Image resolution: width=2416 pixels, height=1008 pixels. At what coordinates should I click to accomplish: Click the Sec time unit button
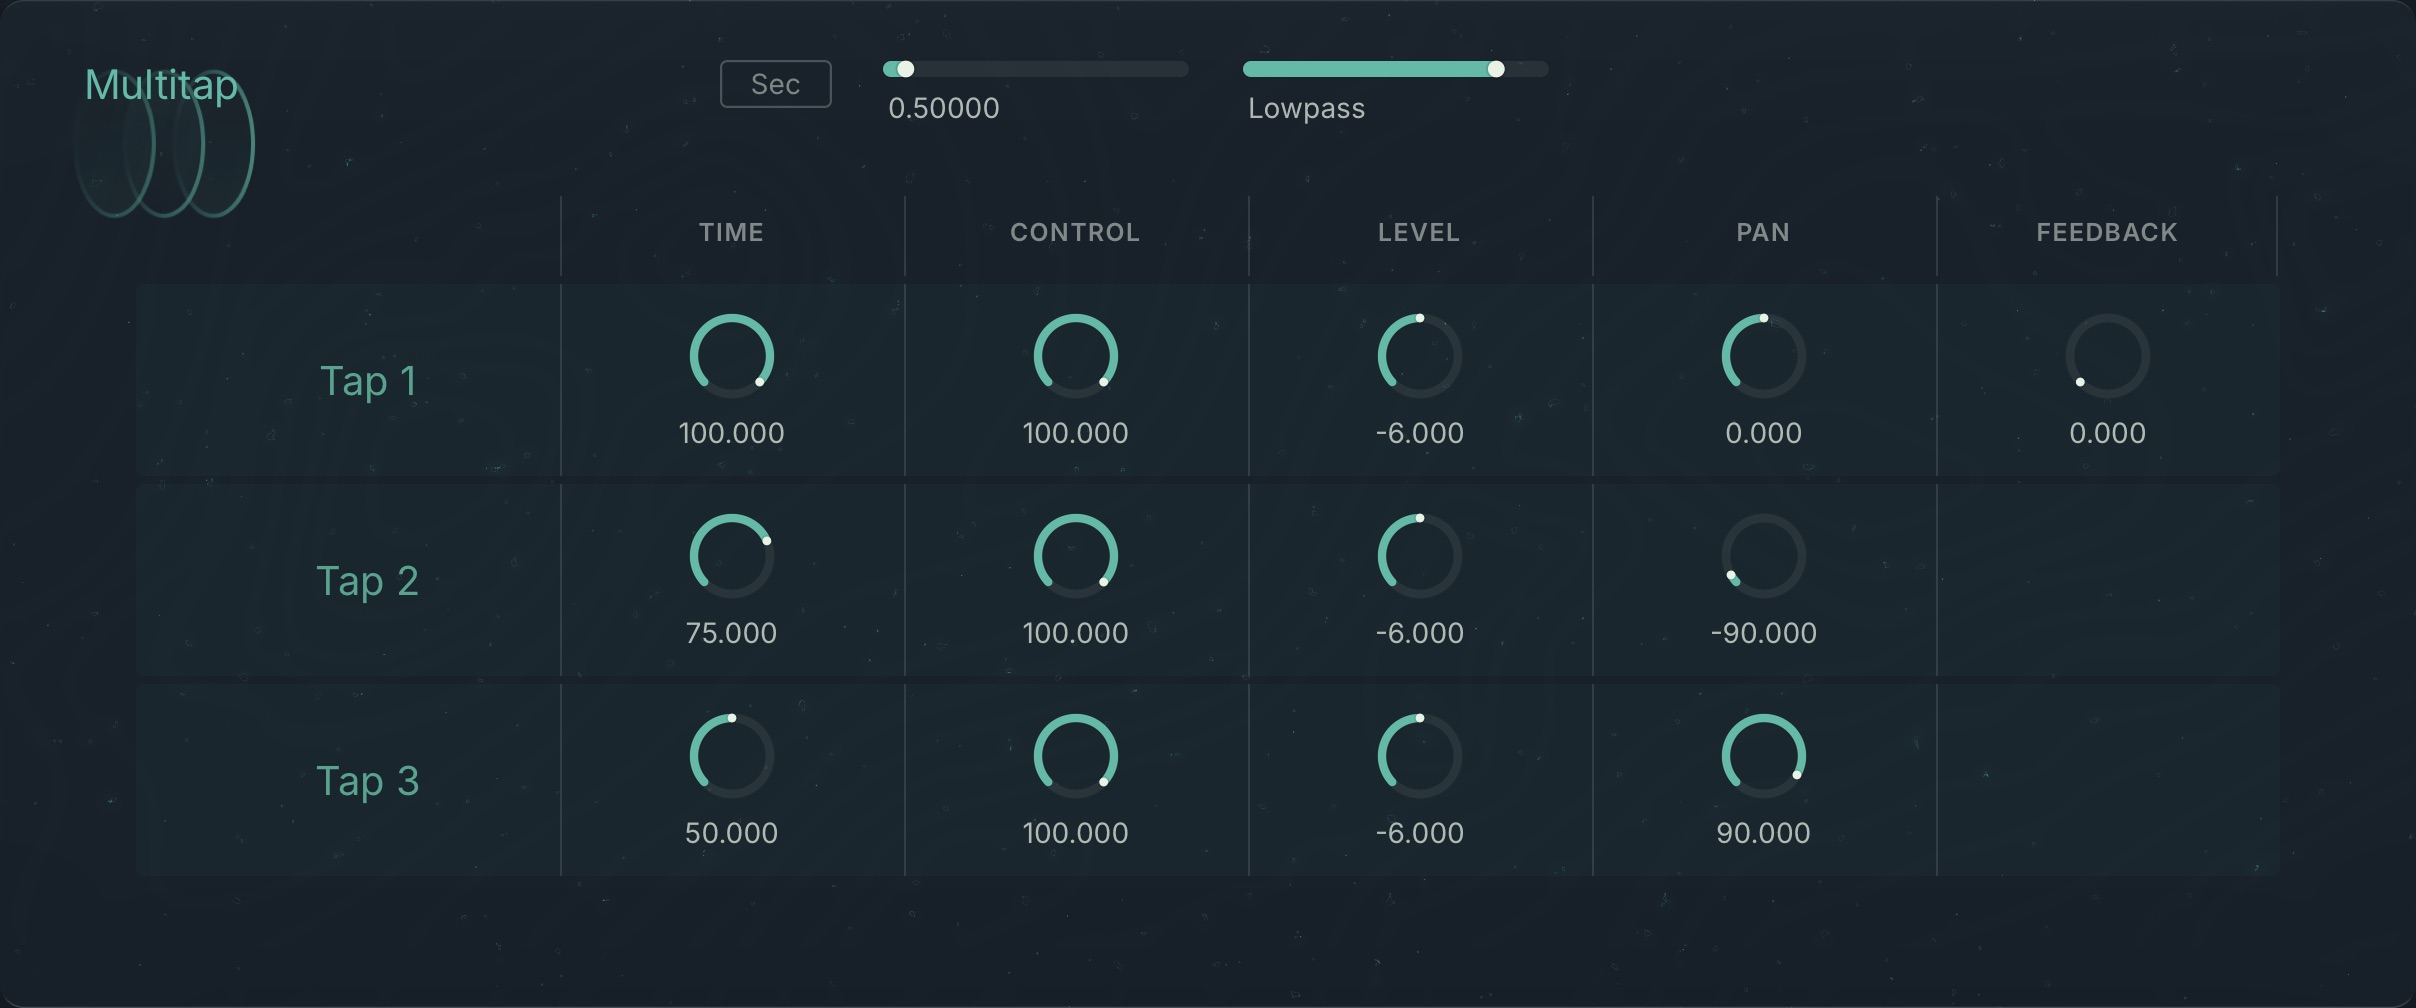pyautogui.click(x=775, y=83)
